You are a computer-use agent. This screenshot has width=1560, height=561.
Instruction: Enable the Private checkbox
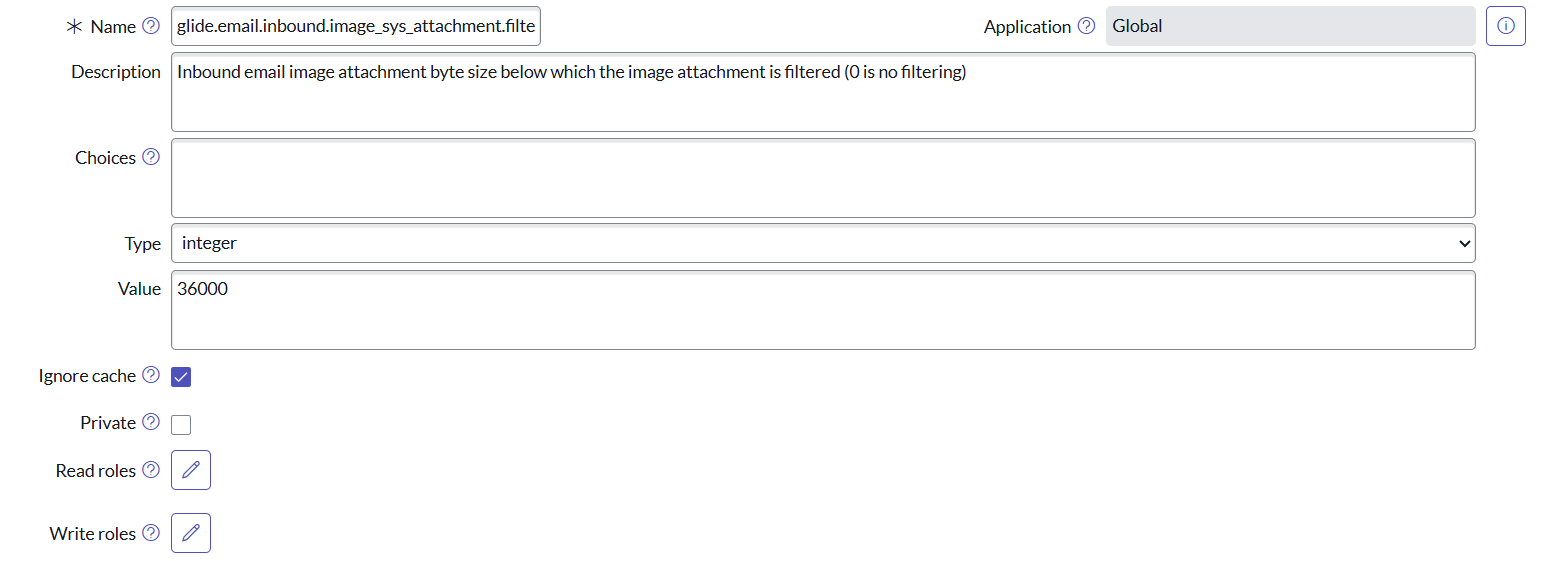[181, 425]
